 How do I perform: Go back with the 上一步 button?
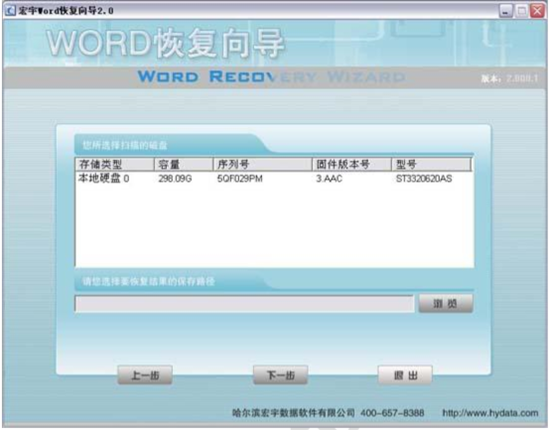pyautogui.click(x=145, y=376)
